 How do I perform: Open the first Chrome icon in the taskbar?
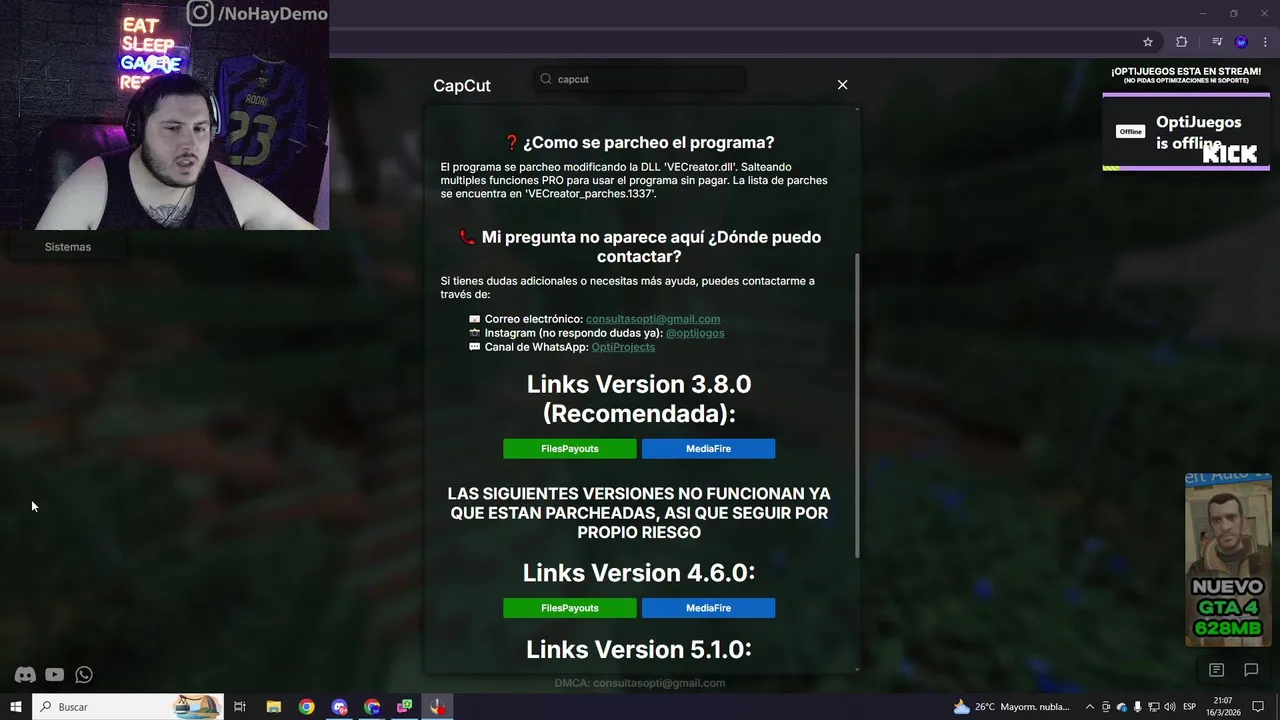(306, 707)
